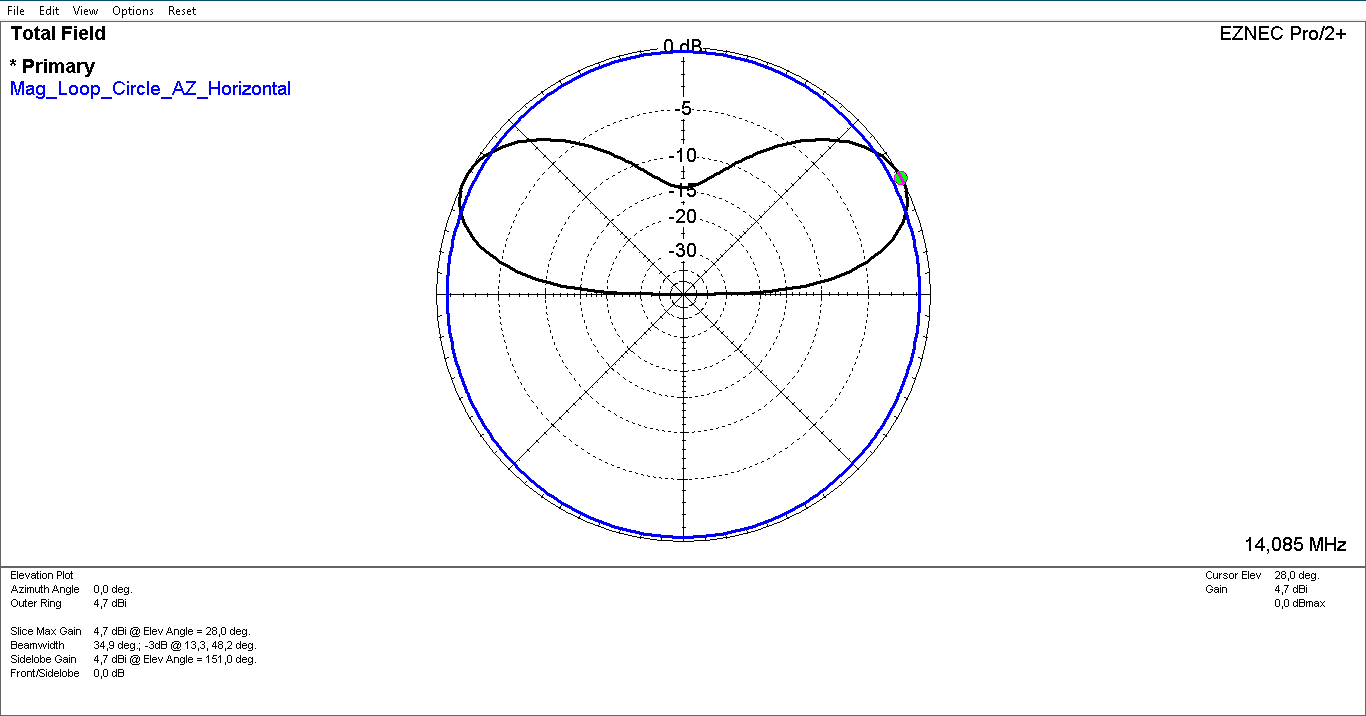Viewport: 1366px width, 716px height.
Task: Open the View menu
Action: point(85,11)
